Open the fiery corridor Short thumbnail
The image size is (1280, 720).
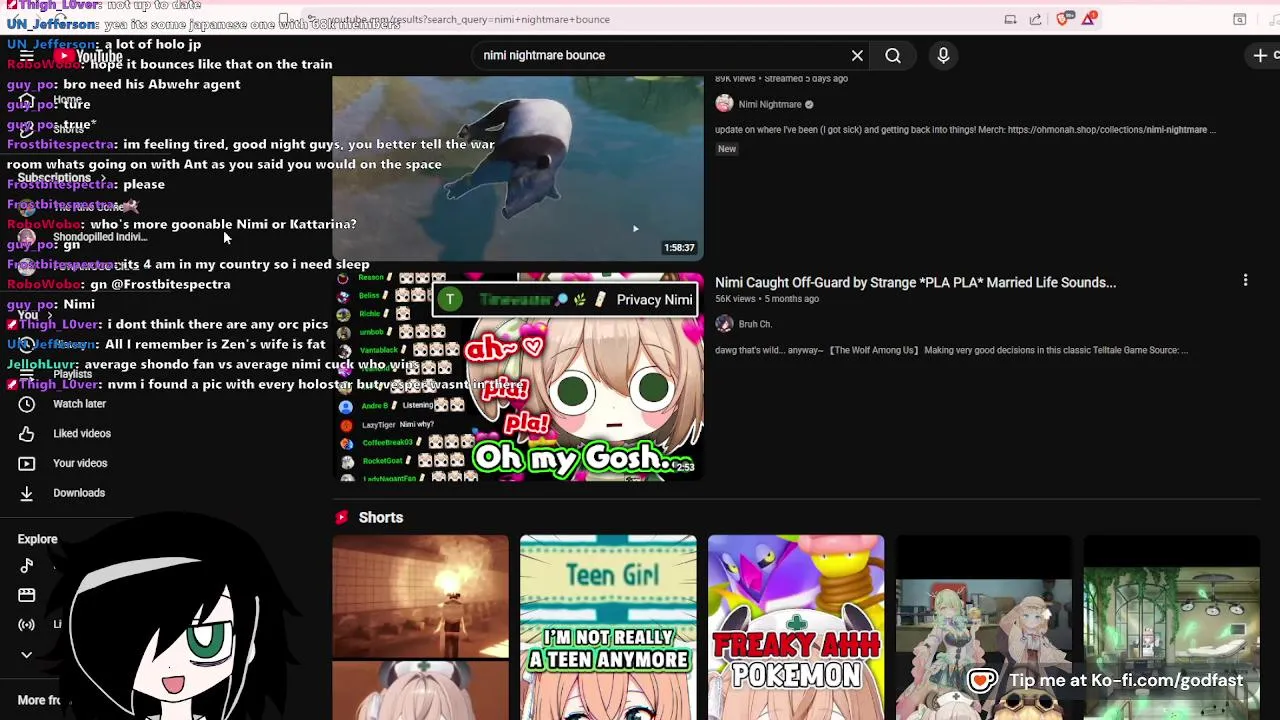421,627
